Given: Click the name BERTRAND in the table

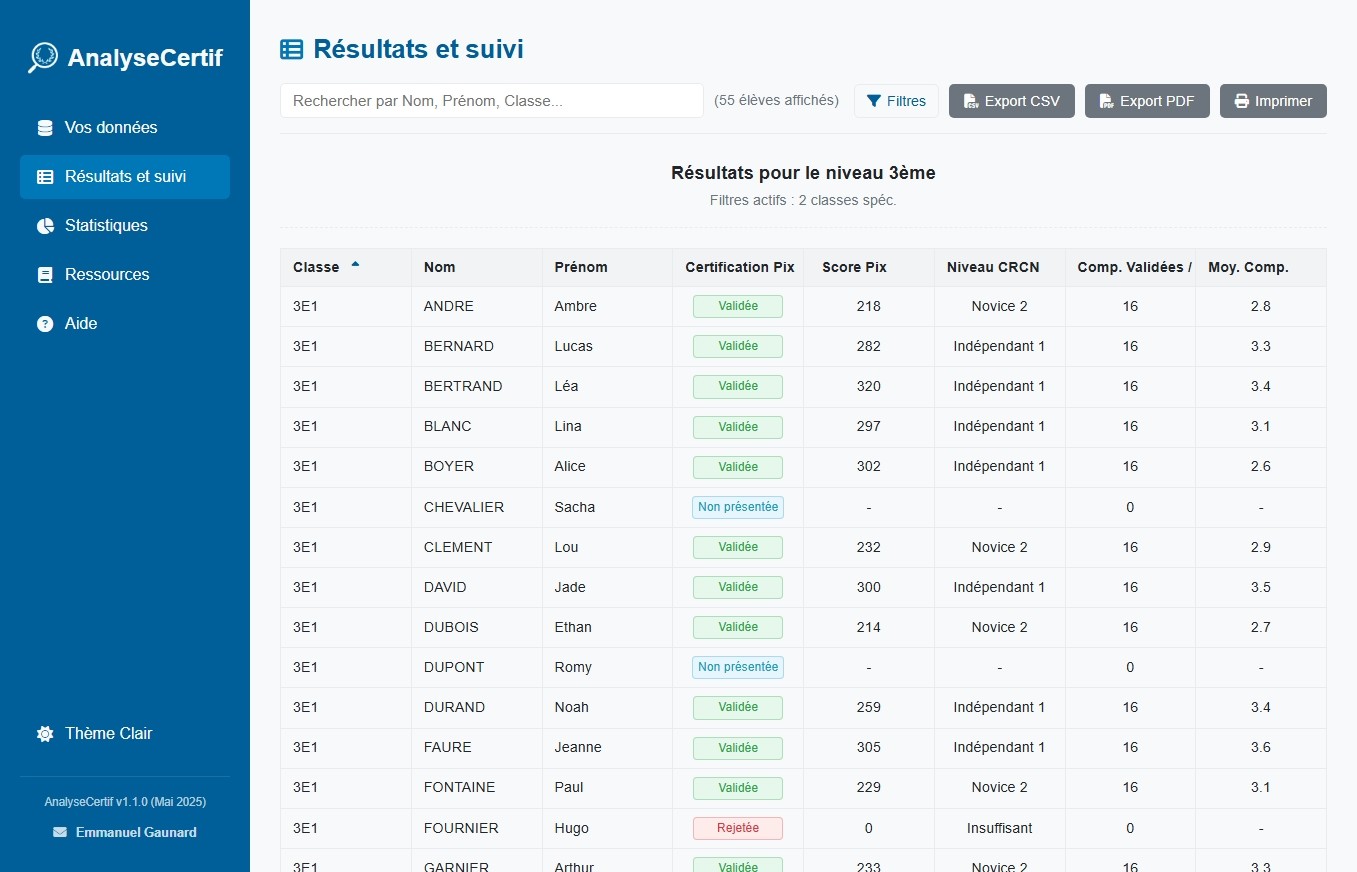Looking at the screenshot, I should pos(463,387).
